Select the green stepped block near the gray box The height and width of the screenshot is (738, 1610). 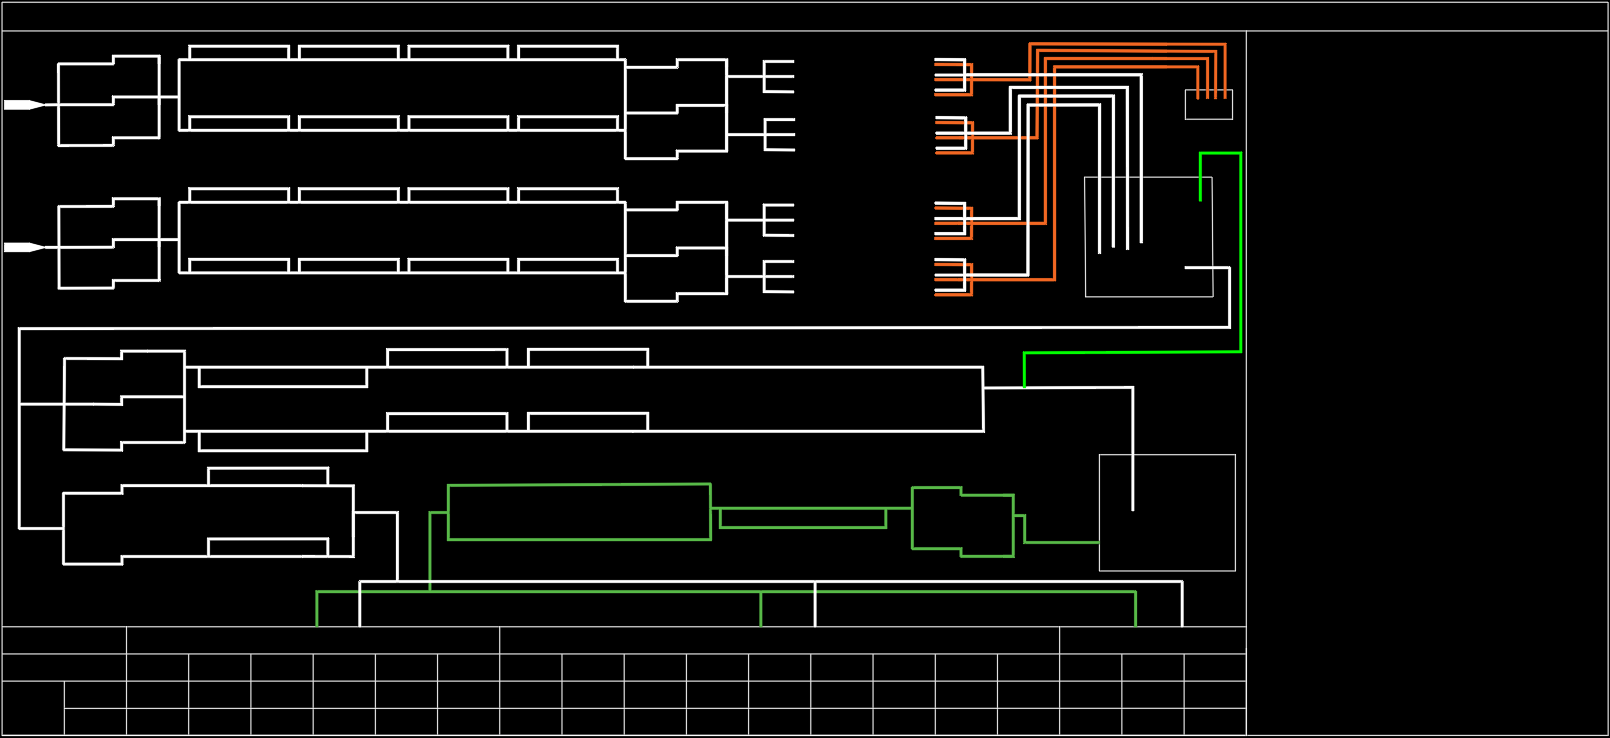pos(963,522)
